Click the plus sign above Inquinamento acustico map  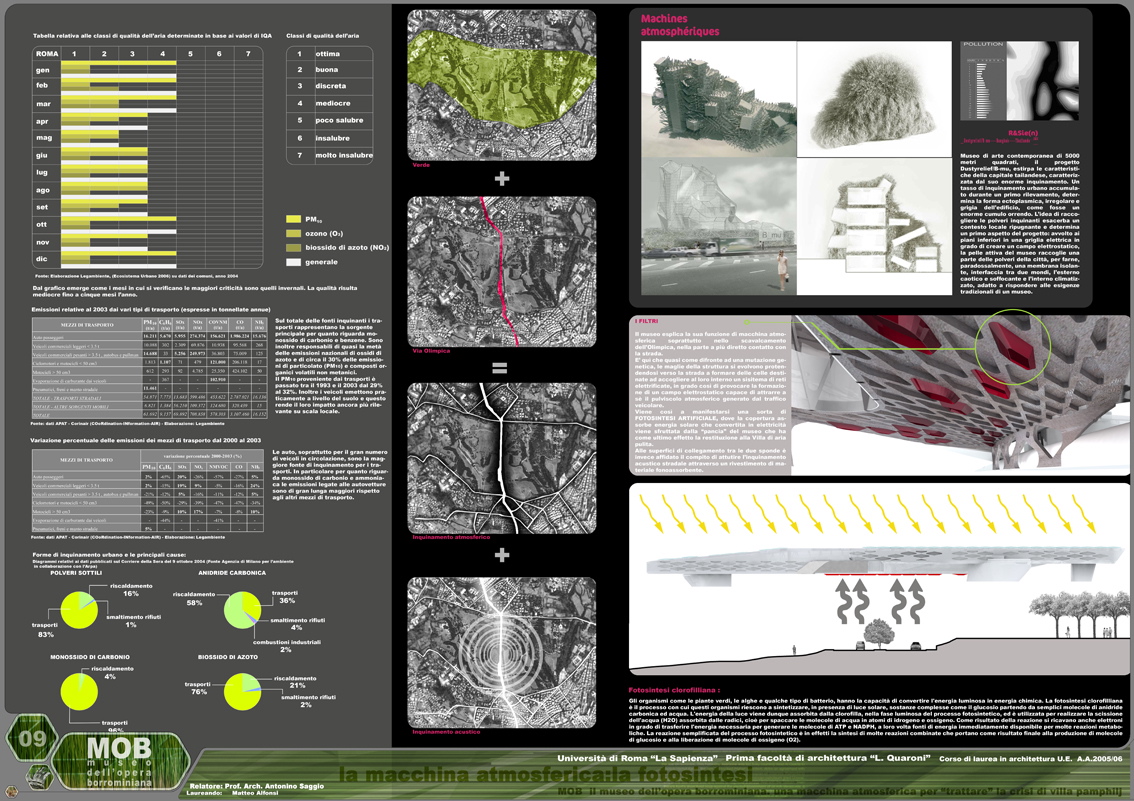click(x=501, y=555)
